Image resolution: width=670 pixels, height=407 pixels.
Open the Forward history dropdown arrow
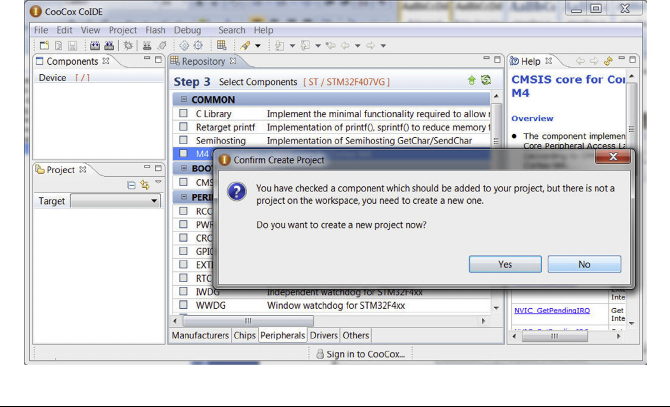[383, 46]
